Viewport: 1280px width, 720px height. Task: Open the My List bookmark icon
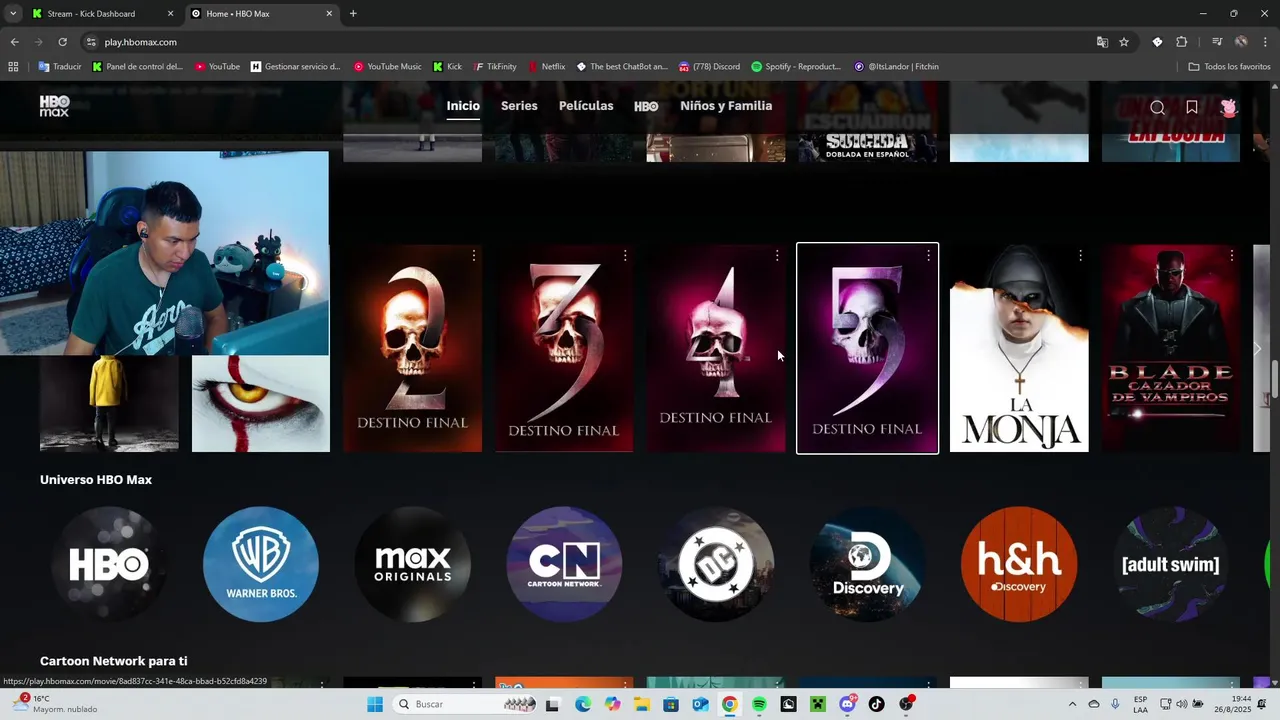1192,107
